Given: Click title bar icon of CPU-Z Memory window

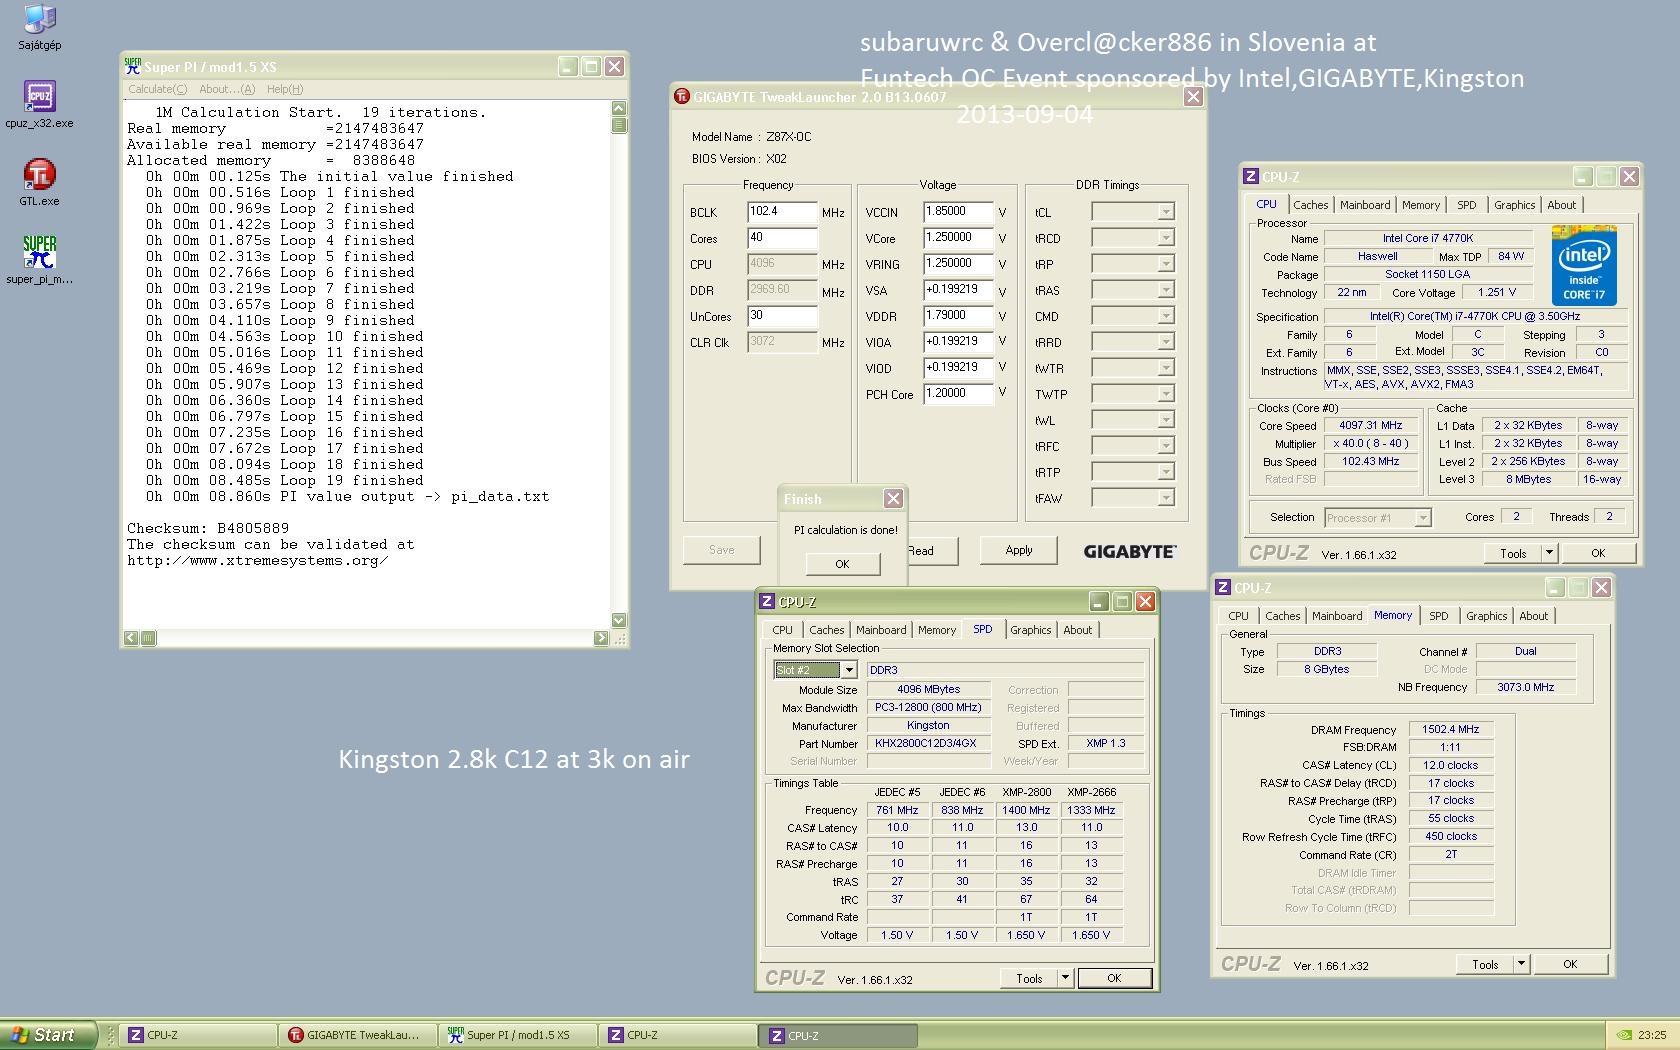Looking at the screenshot, I should (1222, 588).
